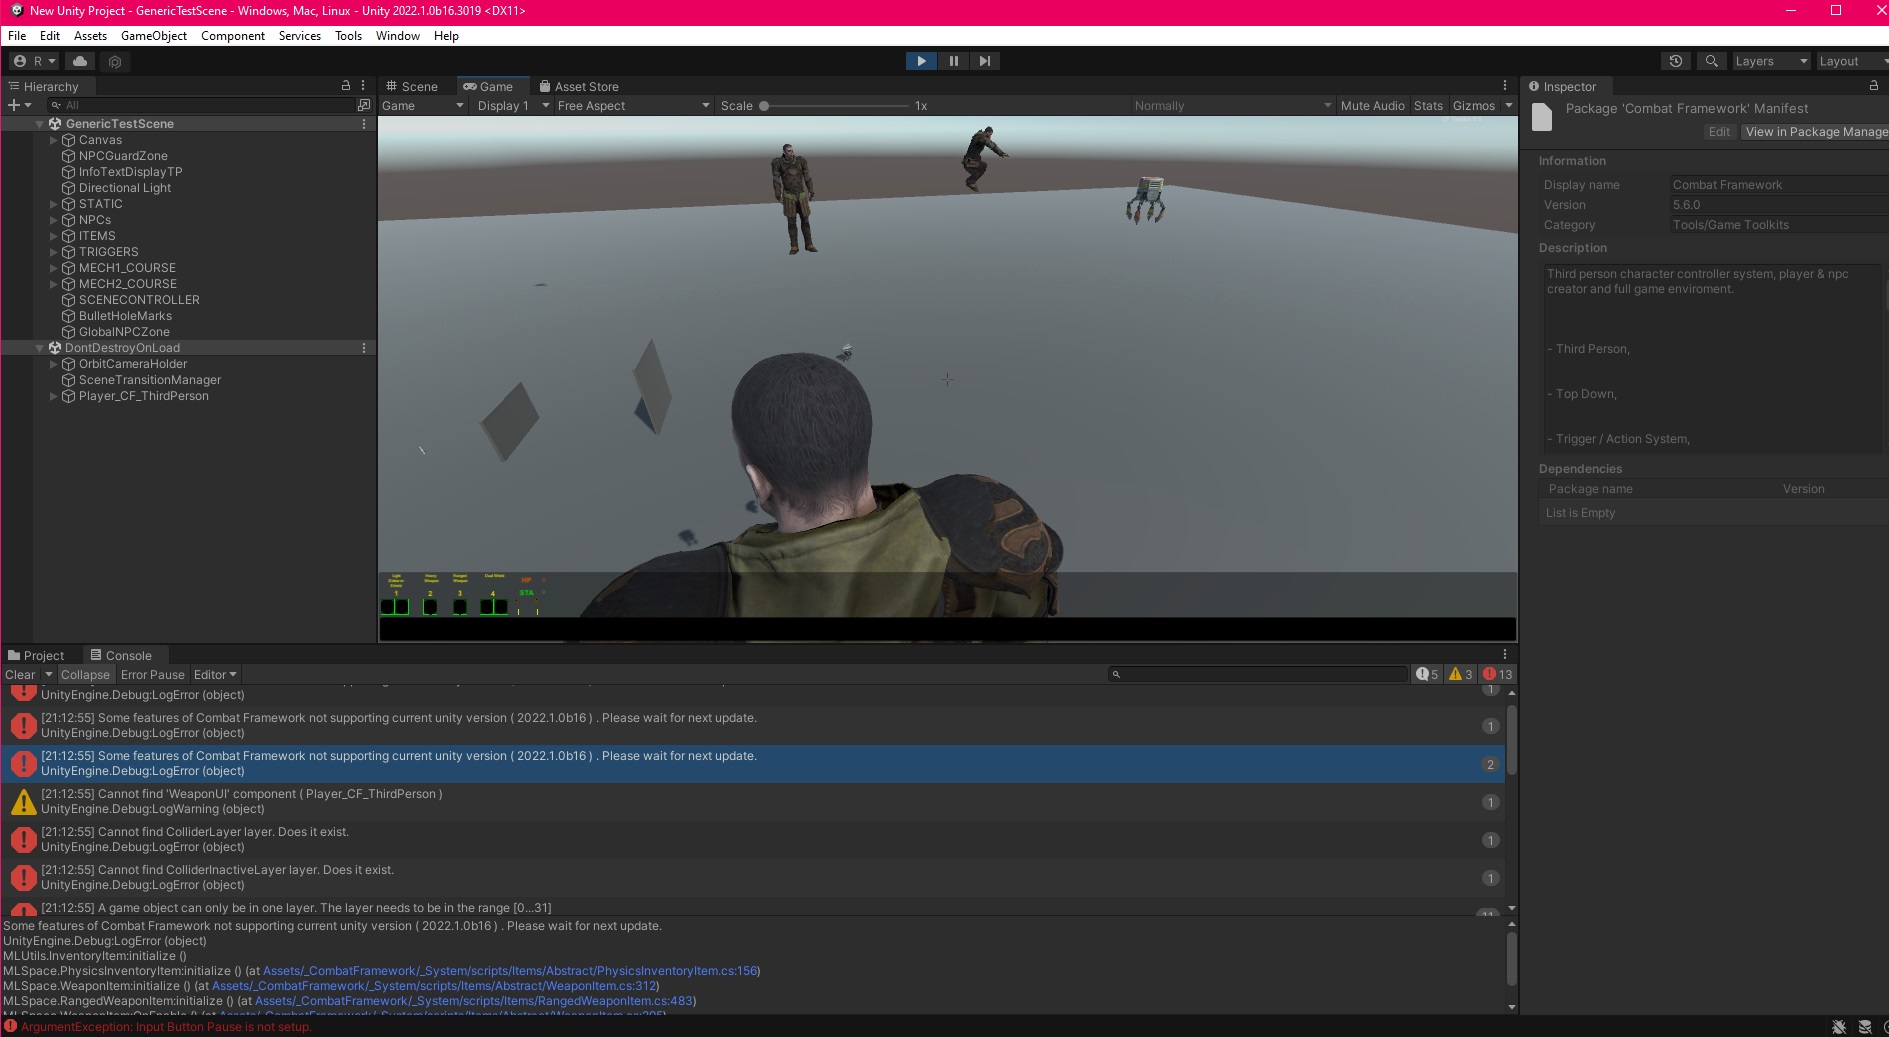Screen dimensions: 1889x1037
Task: Click the Pause button in toolbar
Action: tap(954, 61)
